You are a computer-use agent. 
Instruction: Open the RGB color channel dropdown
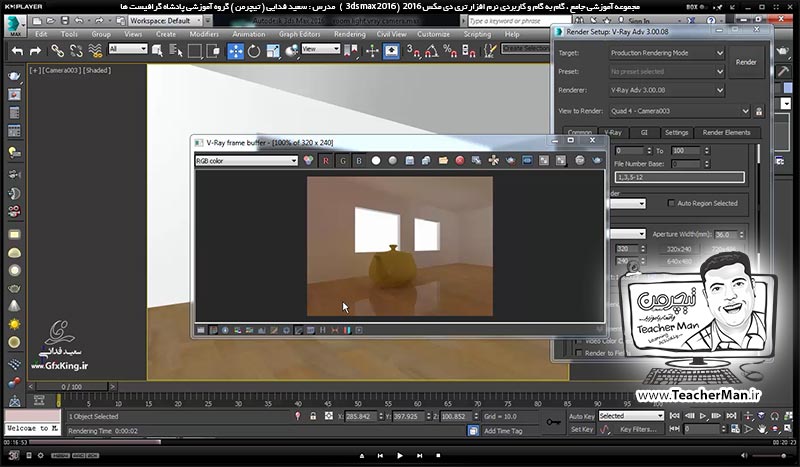coord(246,161)
